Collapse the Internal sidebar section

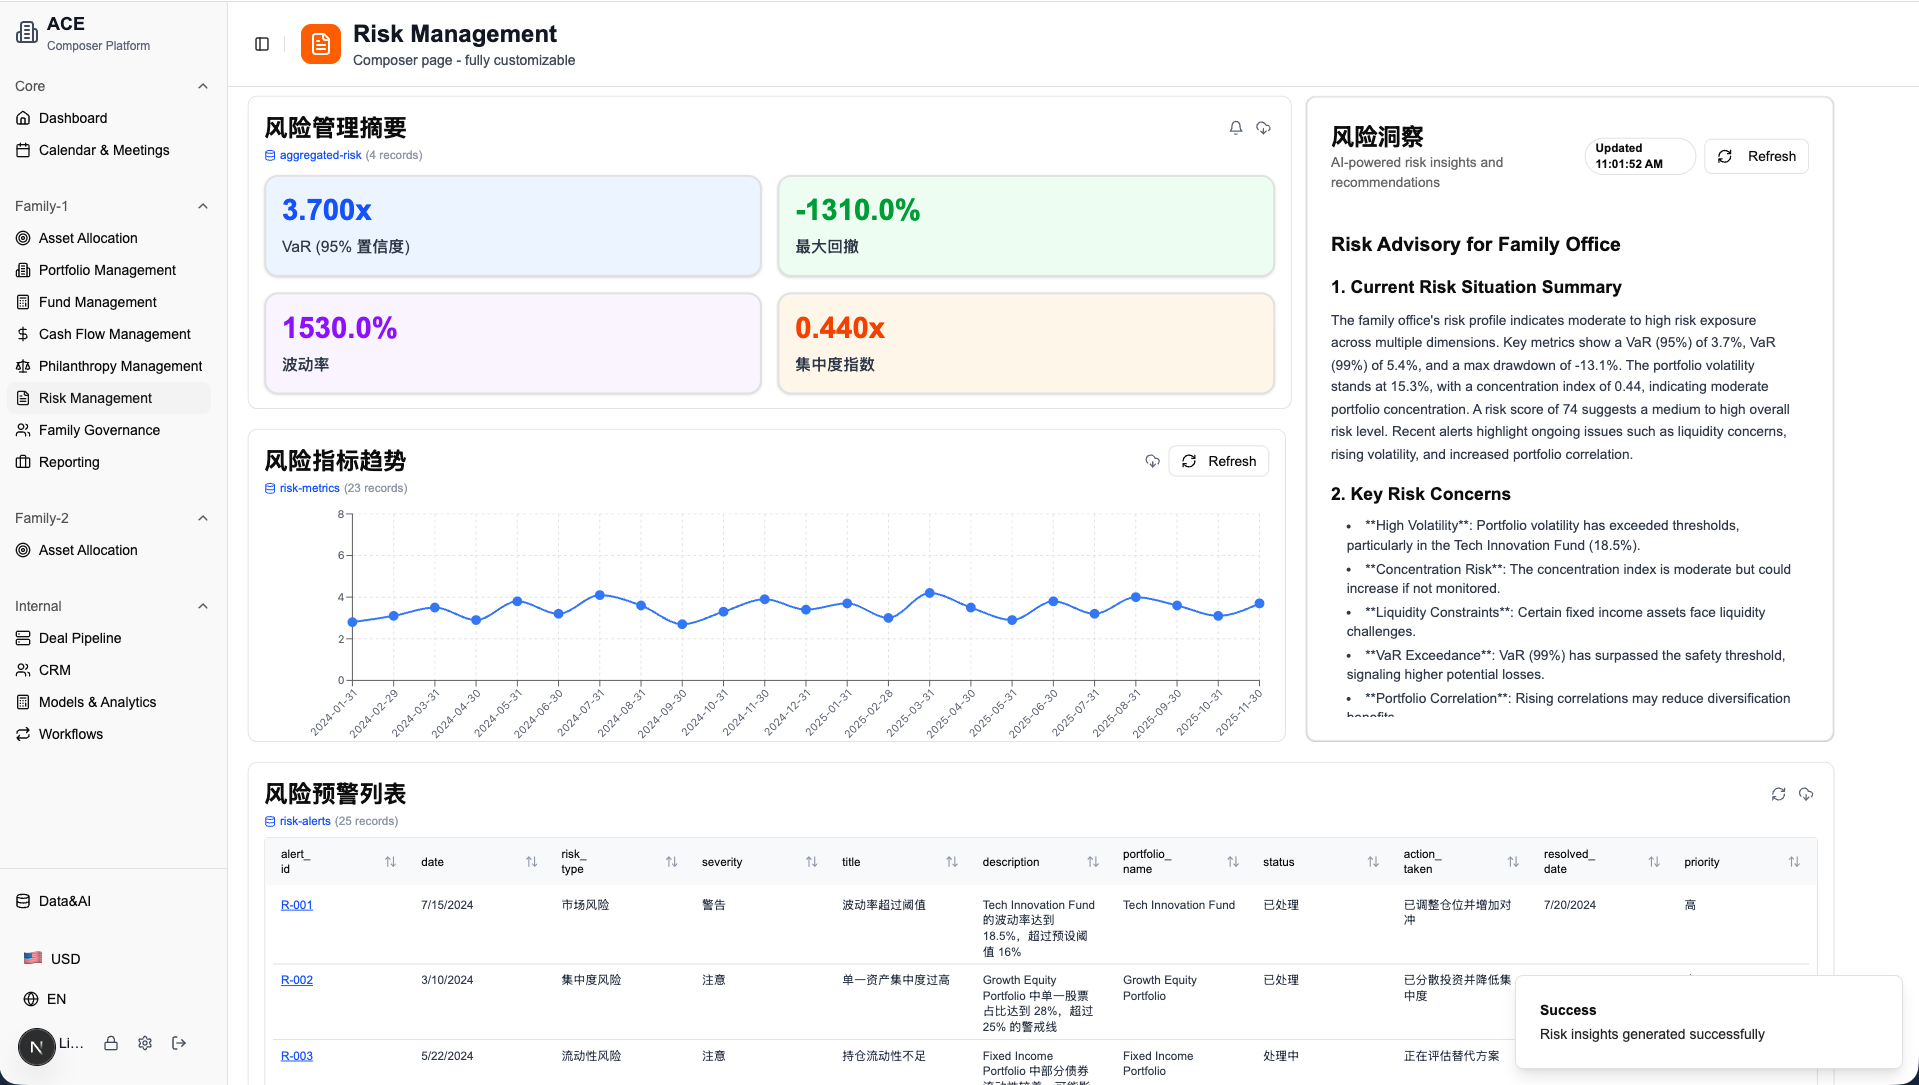pyautogui.click(x=203, y=606)
